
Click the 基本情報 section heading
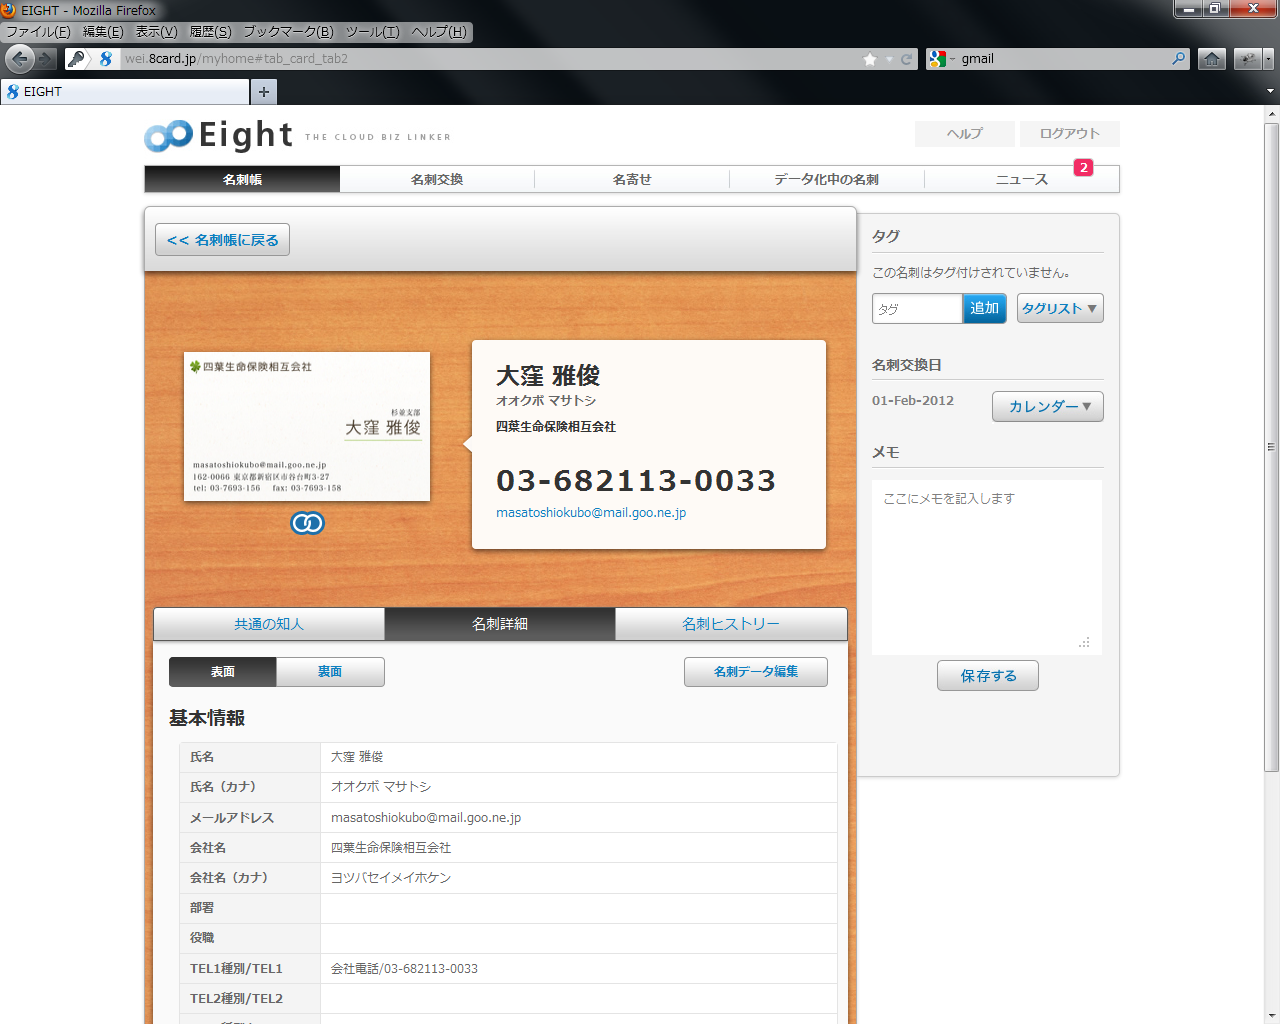pos(207,718)
